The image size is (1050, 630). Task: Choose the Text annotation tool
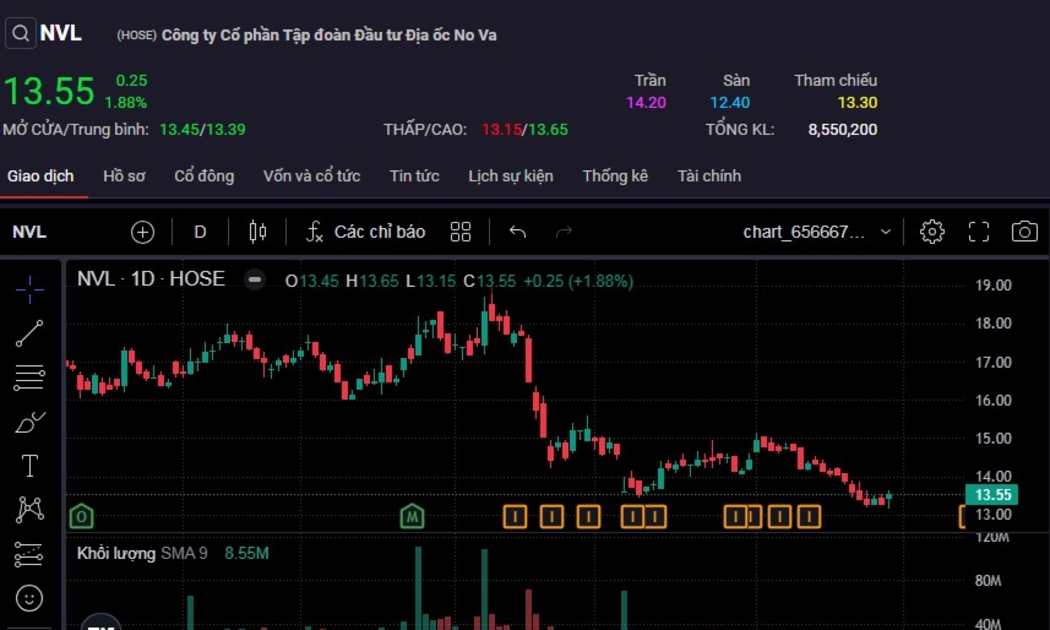[30, 466]
